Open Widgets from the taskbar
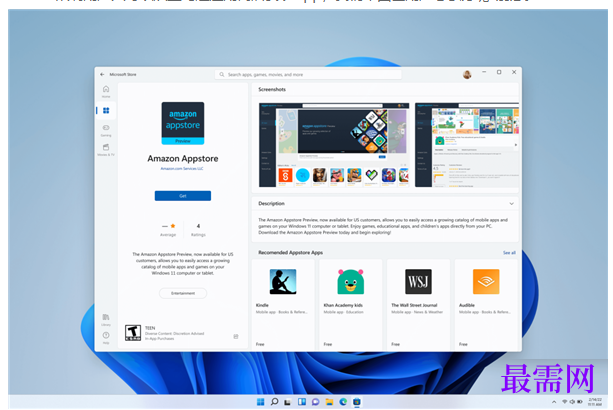613x410 pixels. (302, 402)
